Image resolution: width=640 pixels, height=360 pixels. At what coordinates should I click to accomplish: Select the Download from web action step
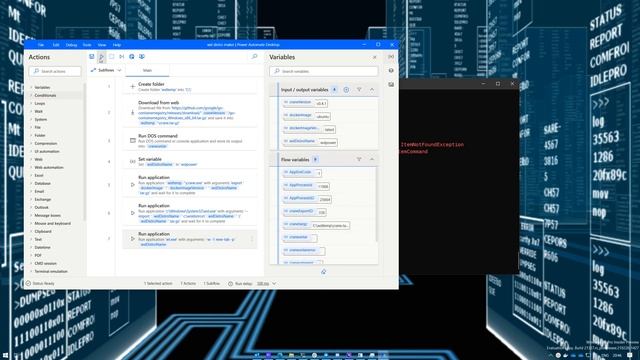coord(190,113)
